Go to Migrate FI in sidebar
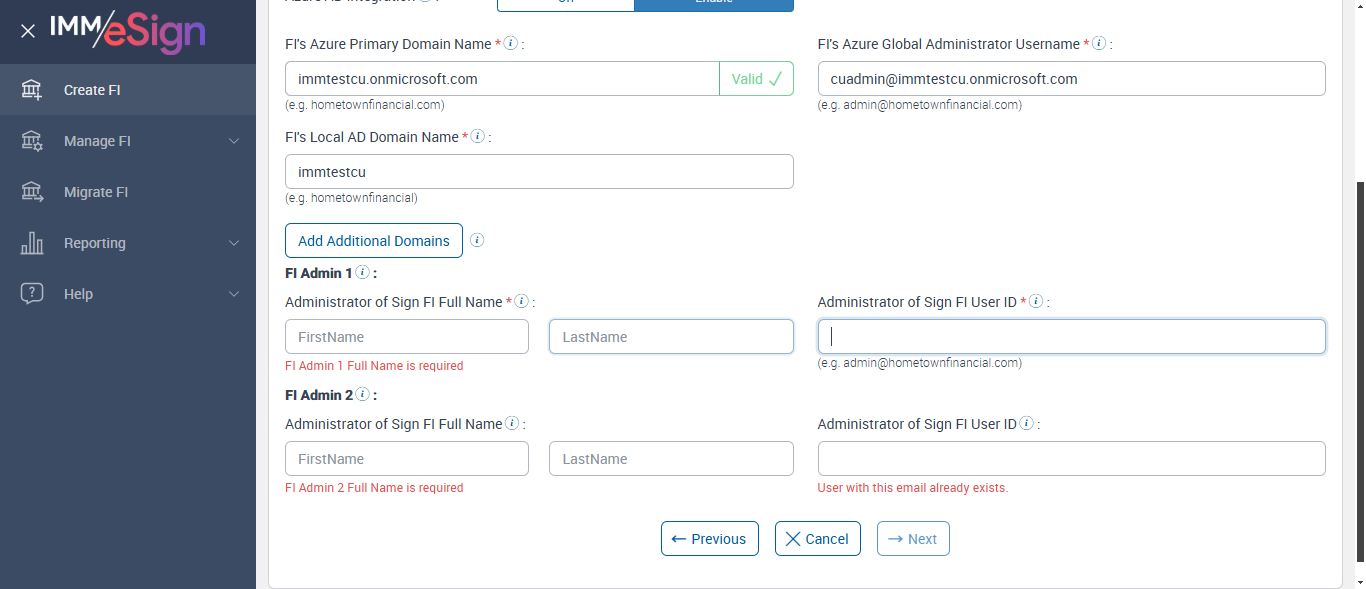The image size is (1366, 589). [x=96, y=192]
